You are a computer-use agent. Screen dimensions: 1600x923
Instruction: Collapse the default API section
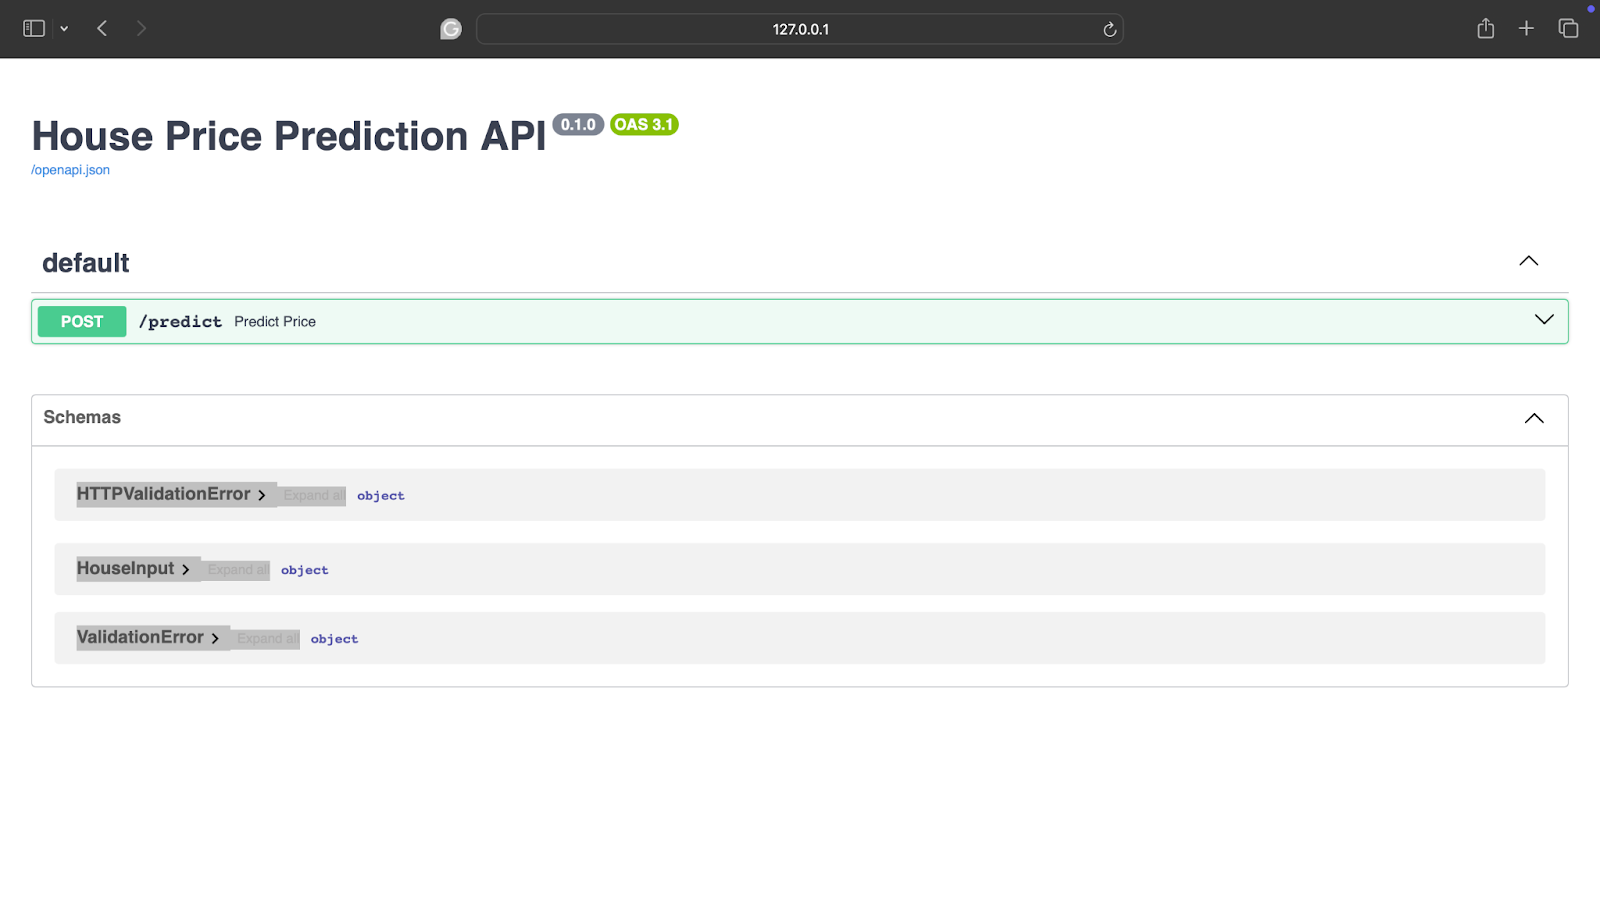[1528, 261]
